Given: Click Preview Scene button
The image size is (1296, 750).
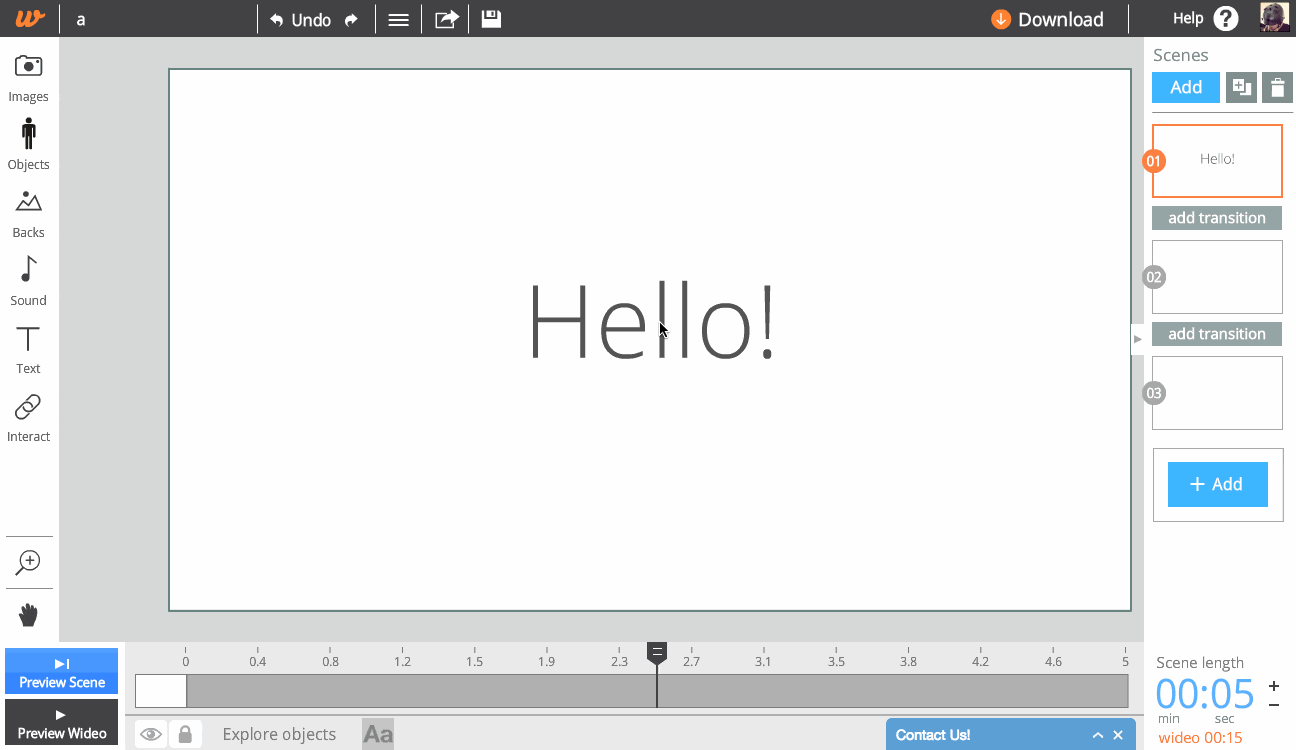Looking at the screenshot, I should coord(62,671).
